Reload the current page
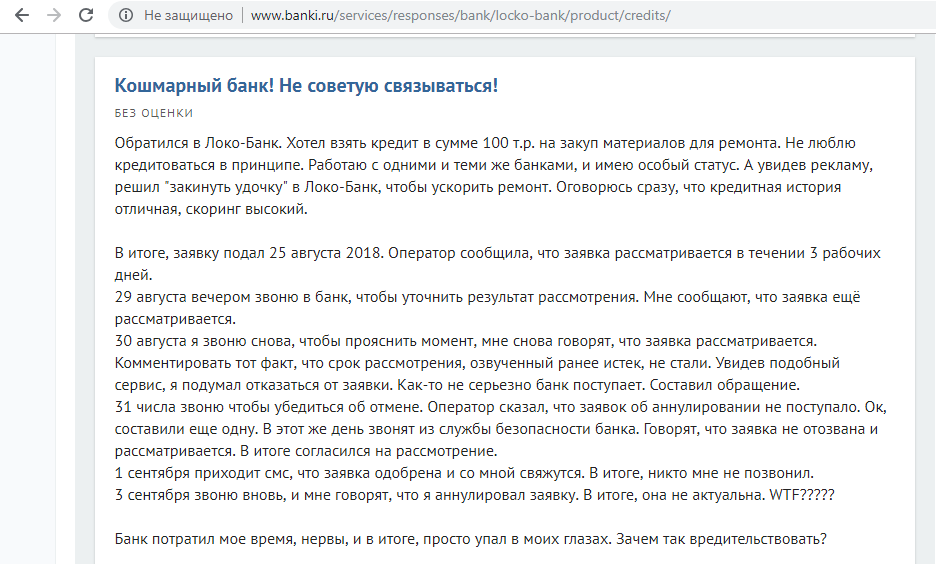 coord(86,16)
